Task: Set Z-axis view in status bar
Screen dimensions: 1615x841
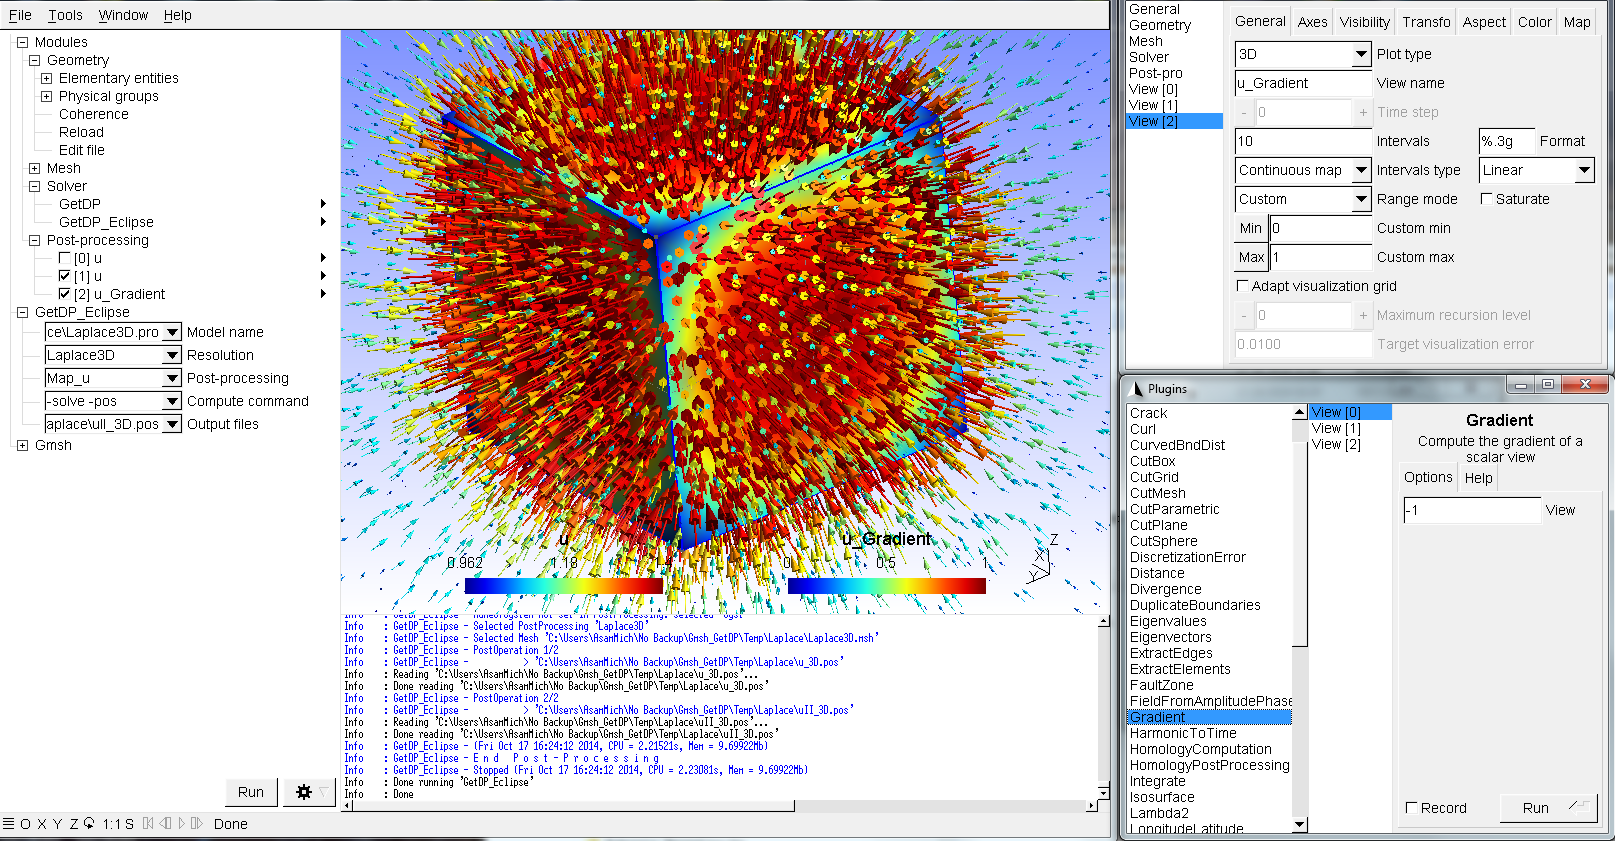Action: coord(74,824)
